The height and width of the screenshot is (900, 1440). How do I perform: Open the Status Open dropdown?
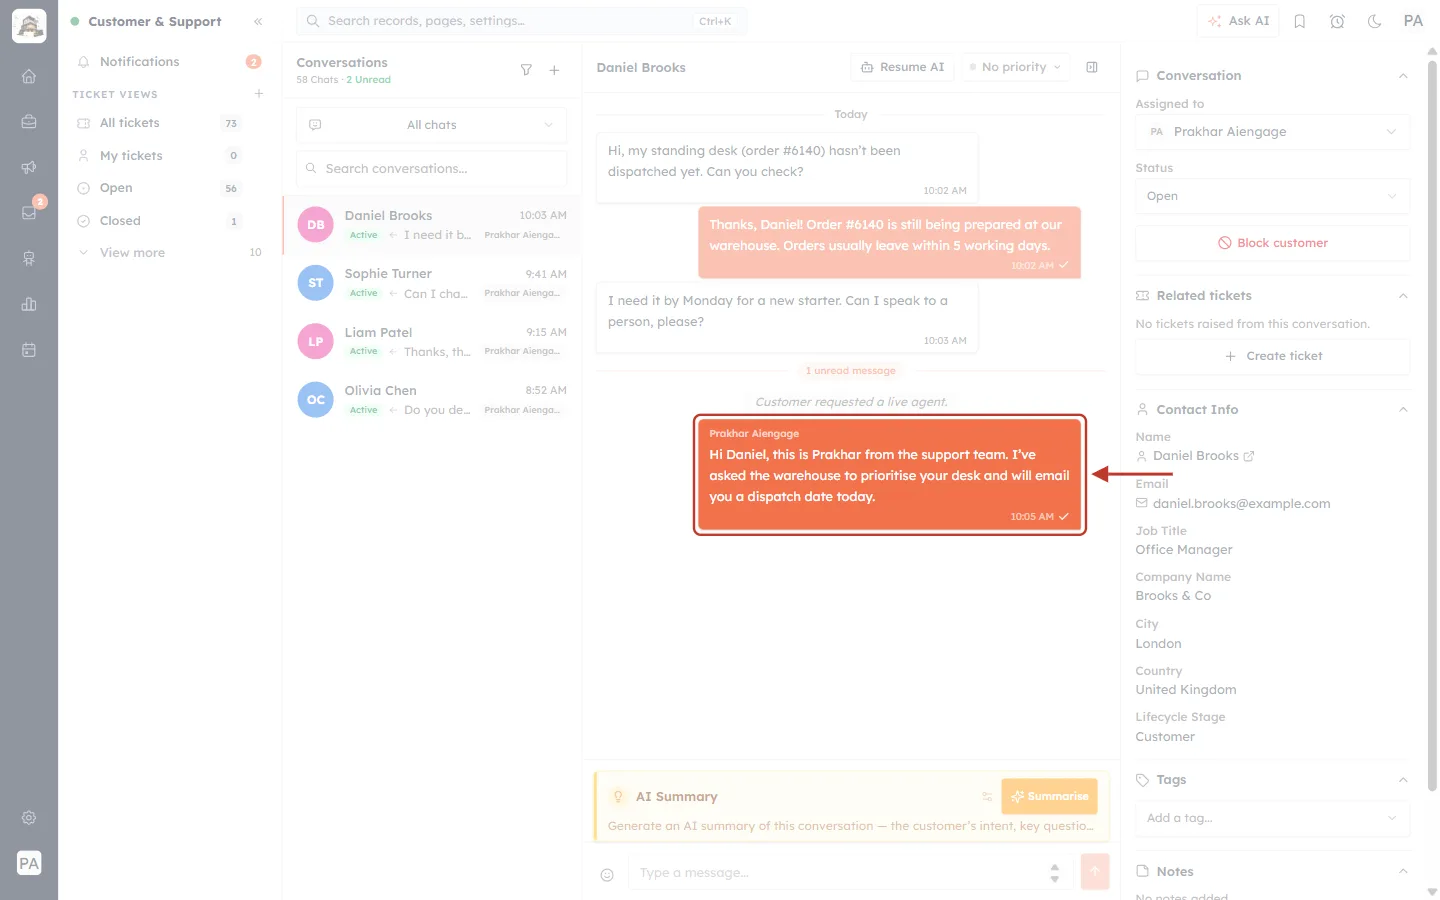pyautogui.click(x=1273, y=196)
